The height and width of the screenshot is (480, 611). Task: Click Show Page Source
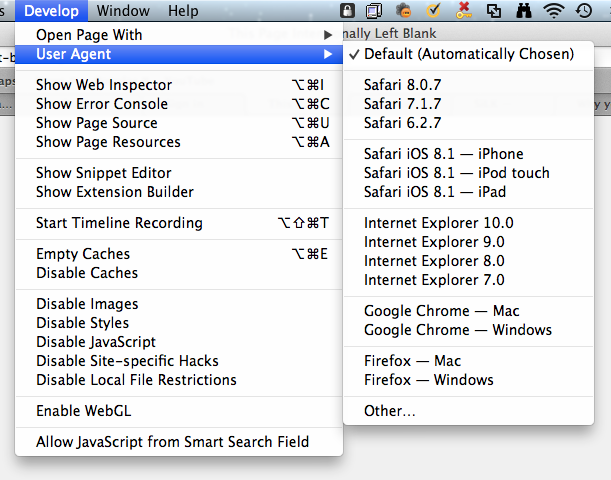[179, 123]
